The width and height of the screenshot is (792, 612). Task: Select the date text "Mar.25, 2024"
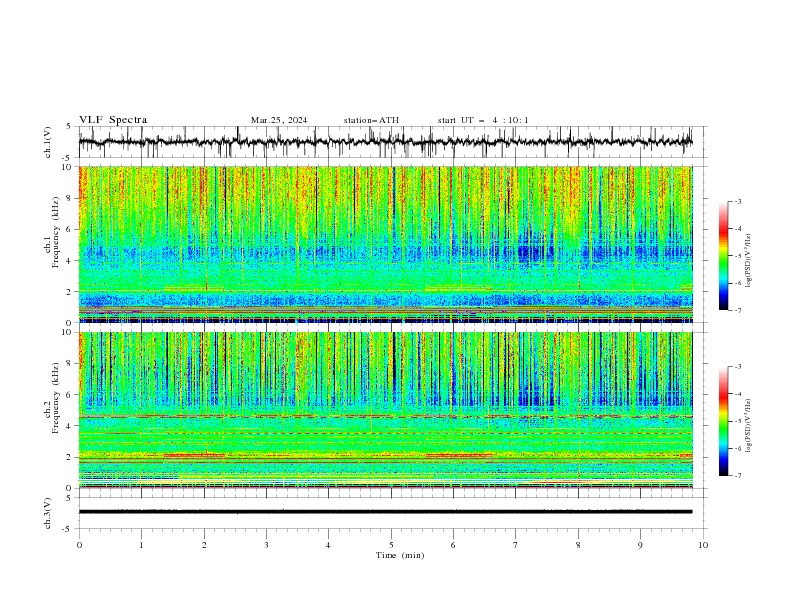pyautogui.click(x=279, y=120)
